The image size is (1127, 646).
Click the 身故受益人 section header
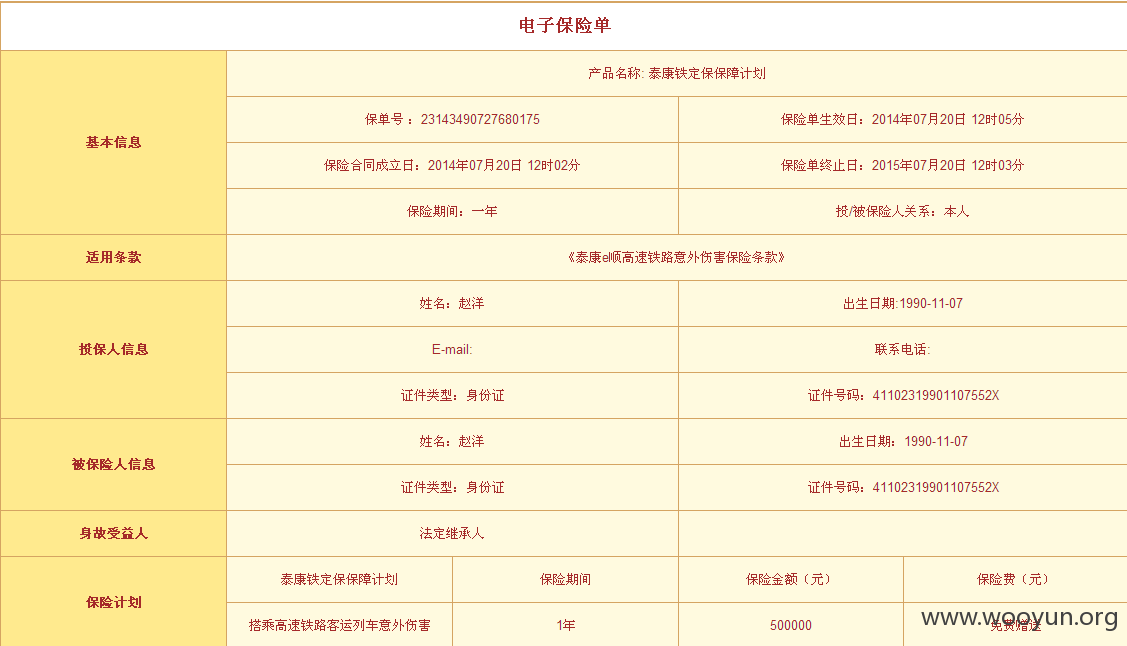click(x=114, y=533)
